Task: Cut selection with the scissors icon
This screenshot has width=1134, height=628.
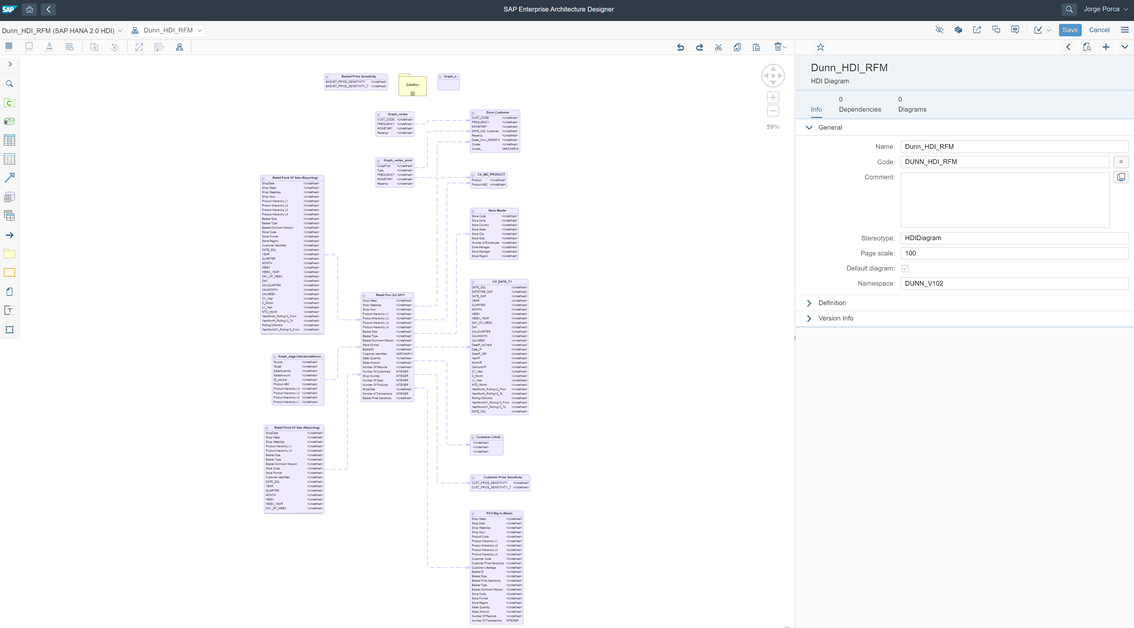Action: pyautogui.click(x=717, y=46)
